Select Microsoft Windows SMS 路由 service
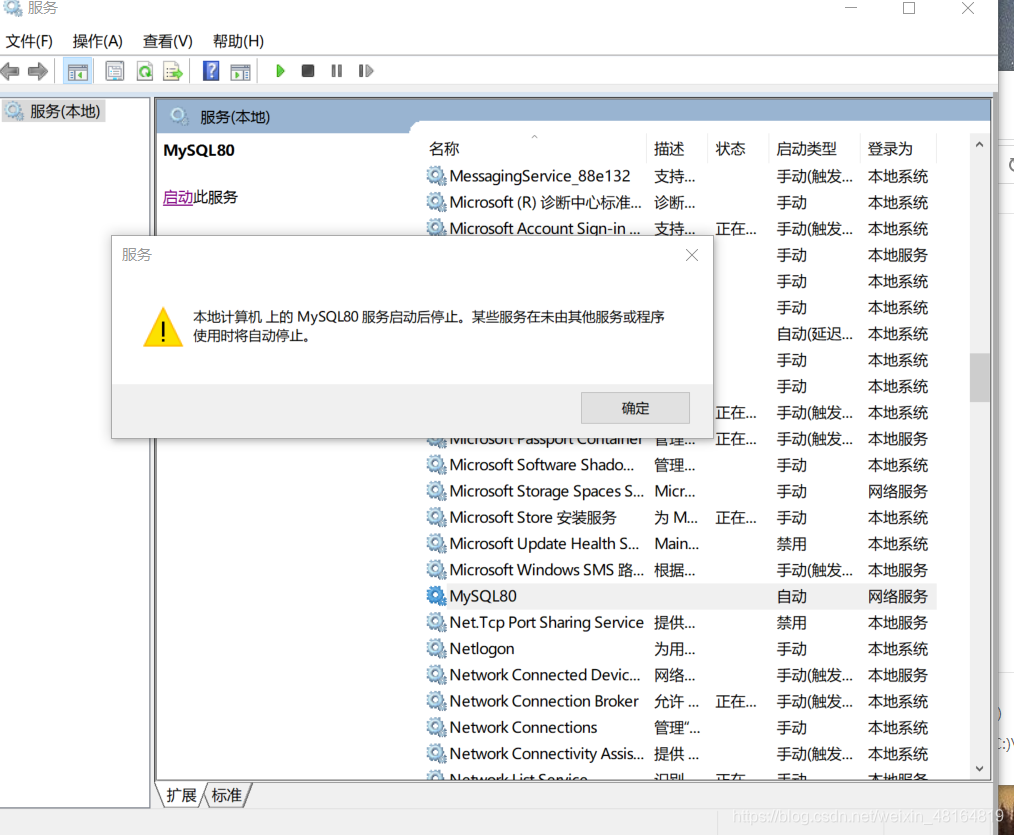Image resolution: width=1014 pixels, height=835 pixels. point(680,570)
